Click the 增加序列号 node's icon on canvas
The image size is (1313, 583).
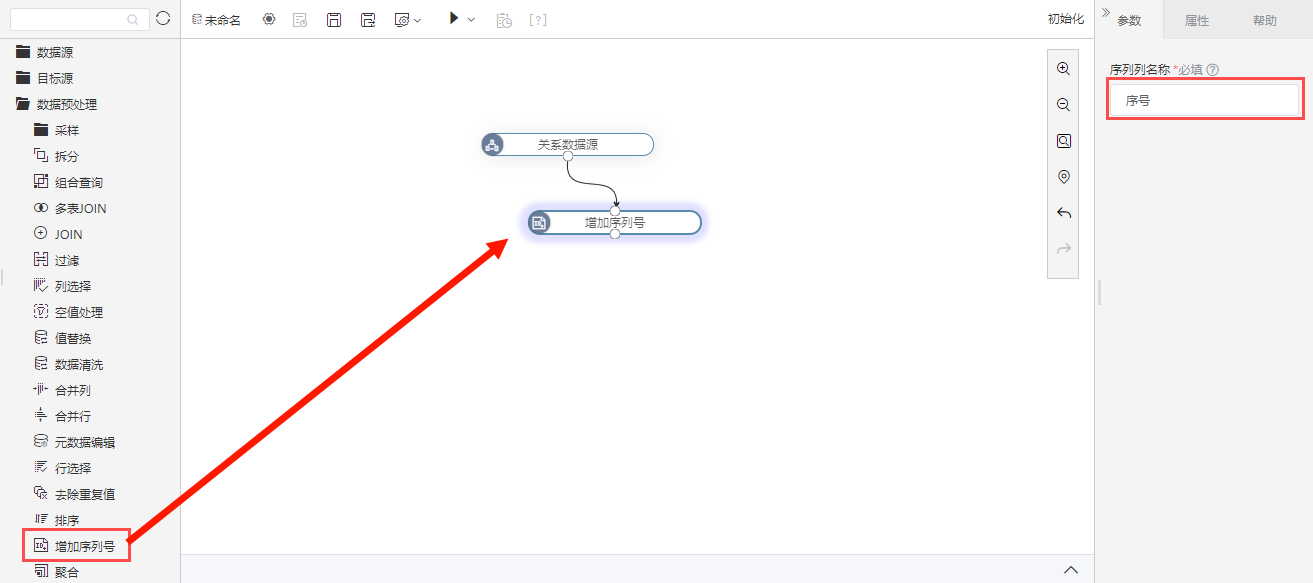tap(539, 223)
